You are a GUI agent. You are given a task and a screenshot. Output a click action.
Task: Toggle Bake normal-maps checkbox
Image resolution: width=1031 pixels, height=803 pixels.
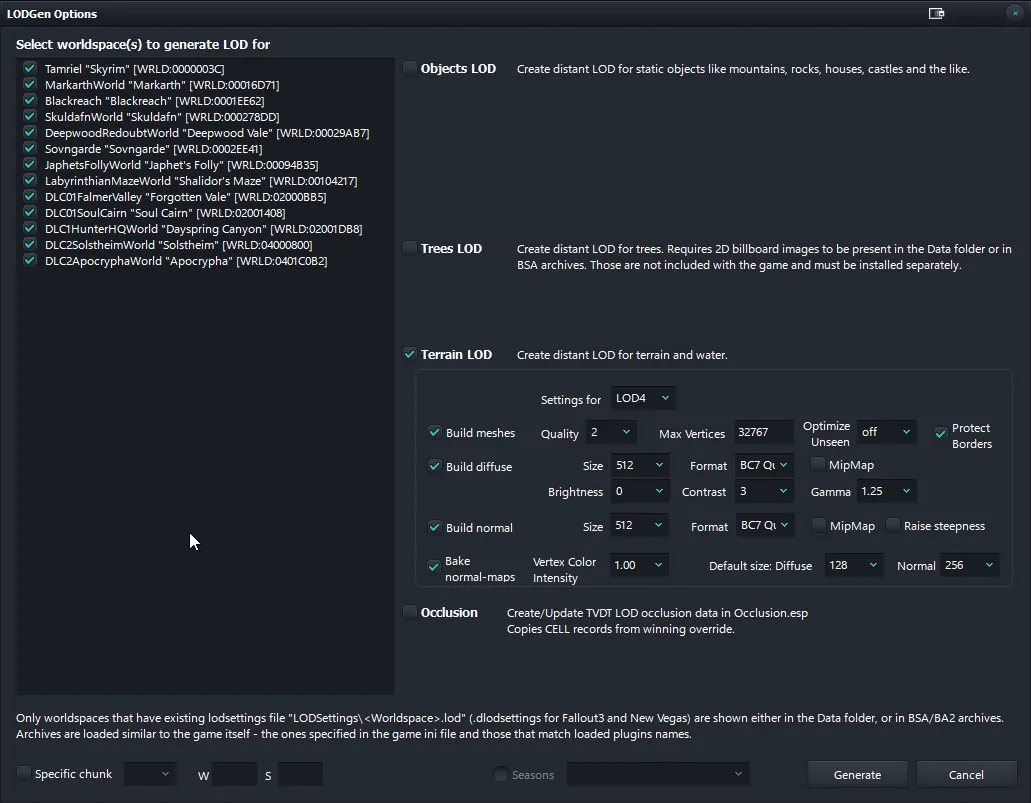point(433,566)
